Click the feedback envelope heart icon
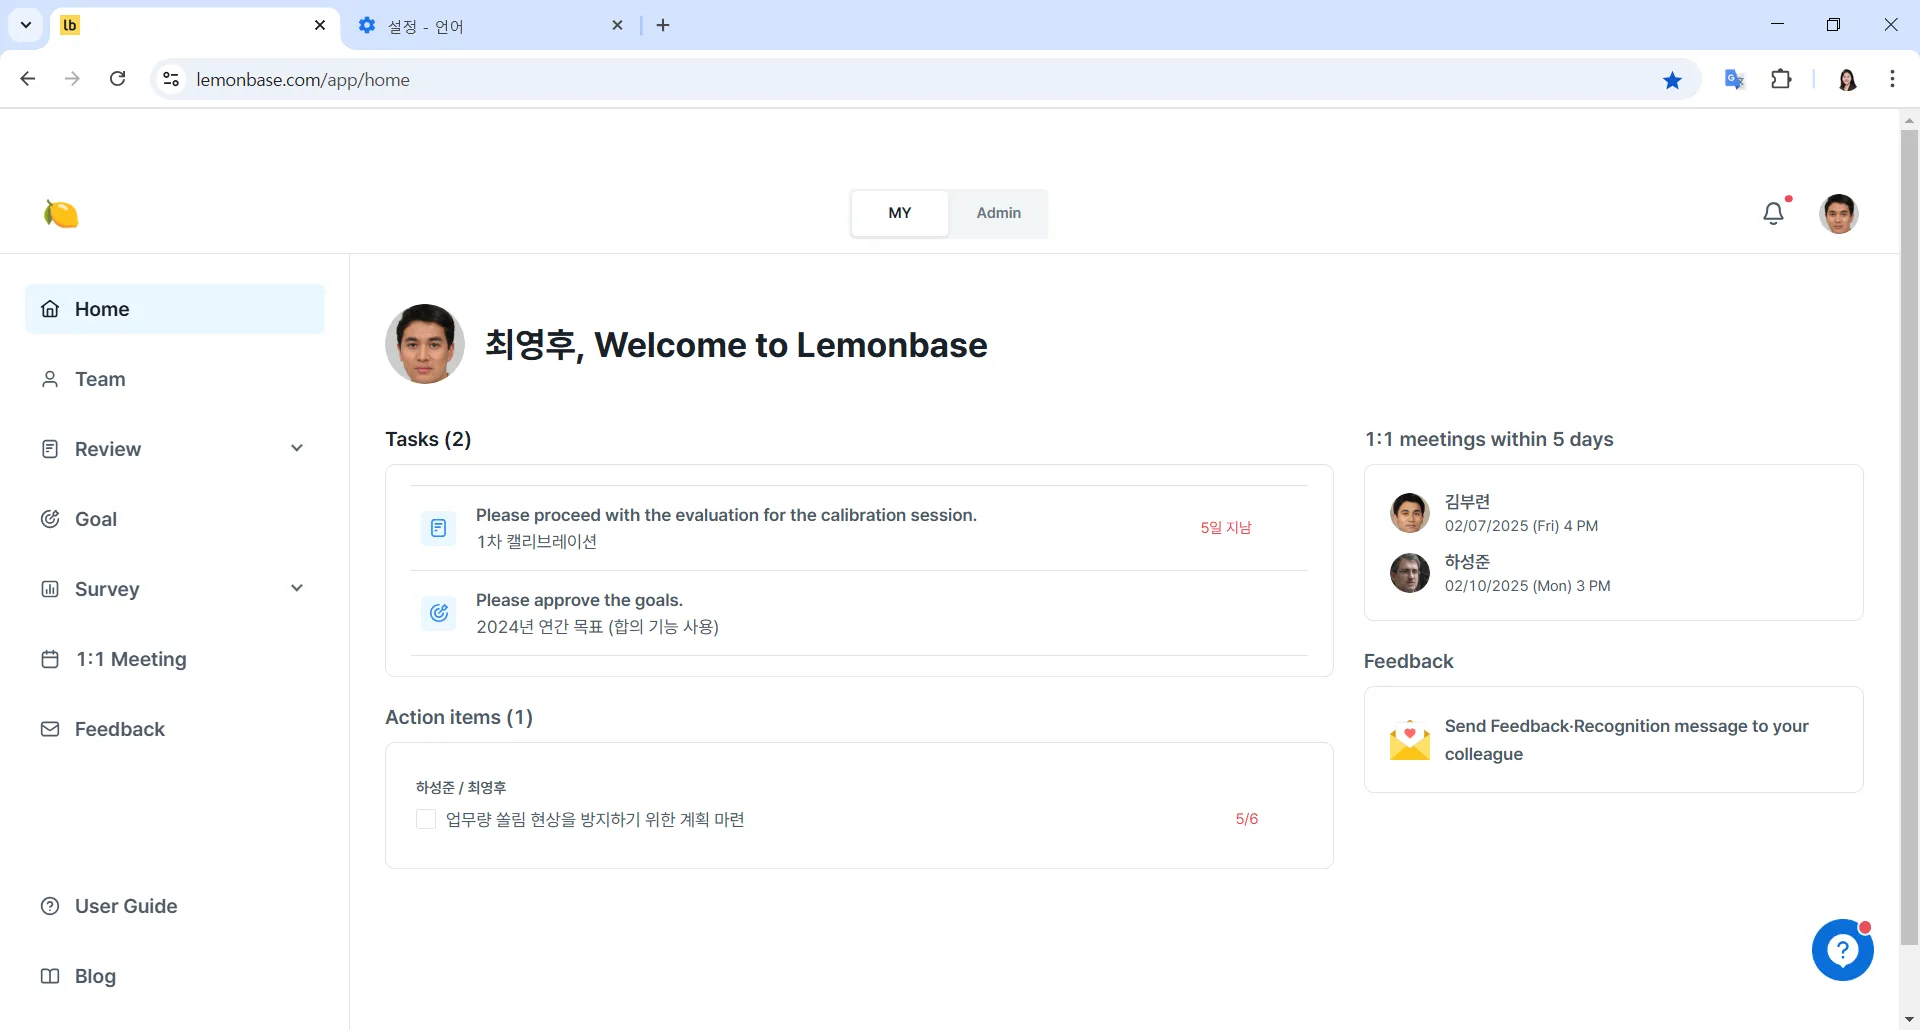The width and height of the screenshot is (1920, 1030). 1409,740
